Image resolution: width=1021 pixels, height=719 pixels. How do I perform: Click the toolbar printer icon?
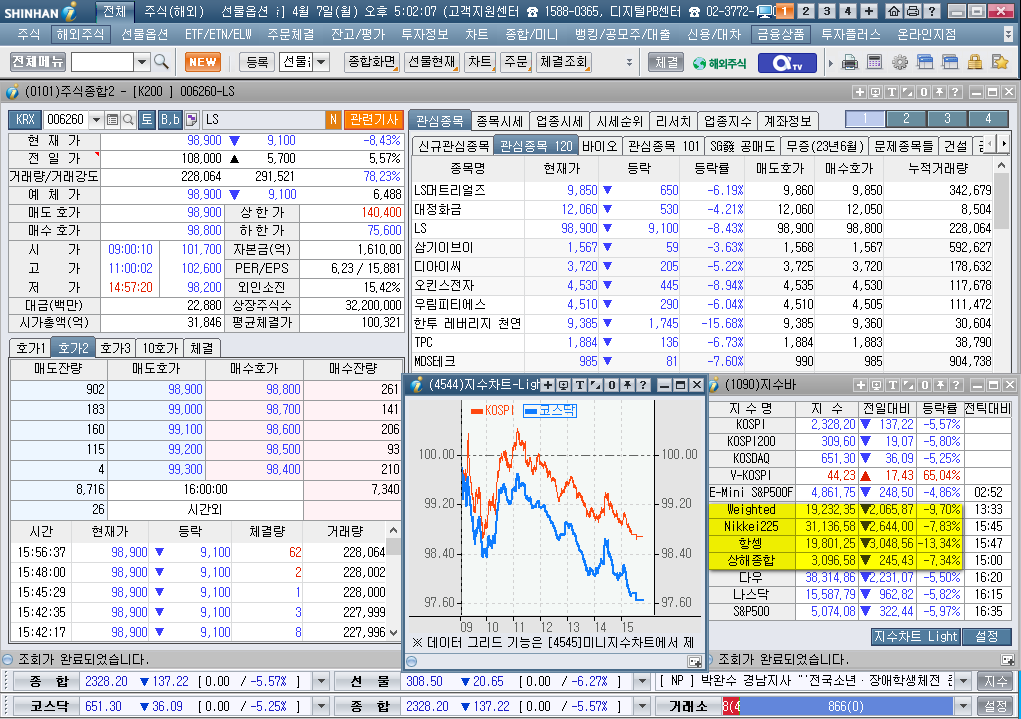pyautogui.click(x=850, y=63)
